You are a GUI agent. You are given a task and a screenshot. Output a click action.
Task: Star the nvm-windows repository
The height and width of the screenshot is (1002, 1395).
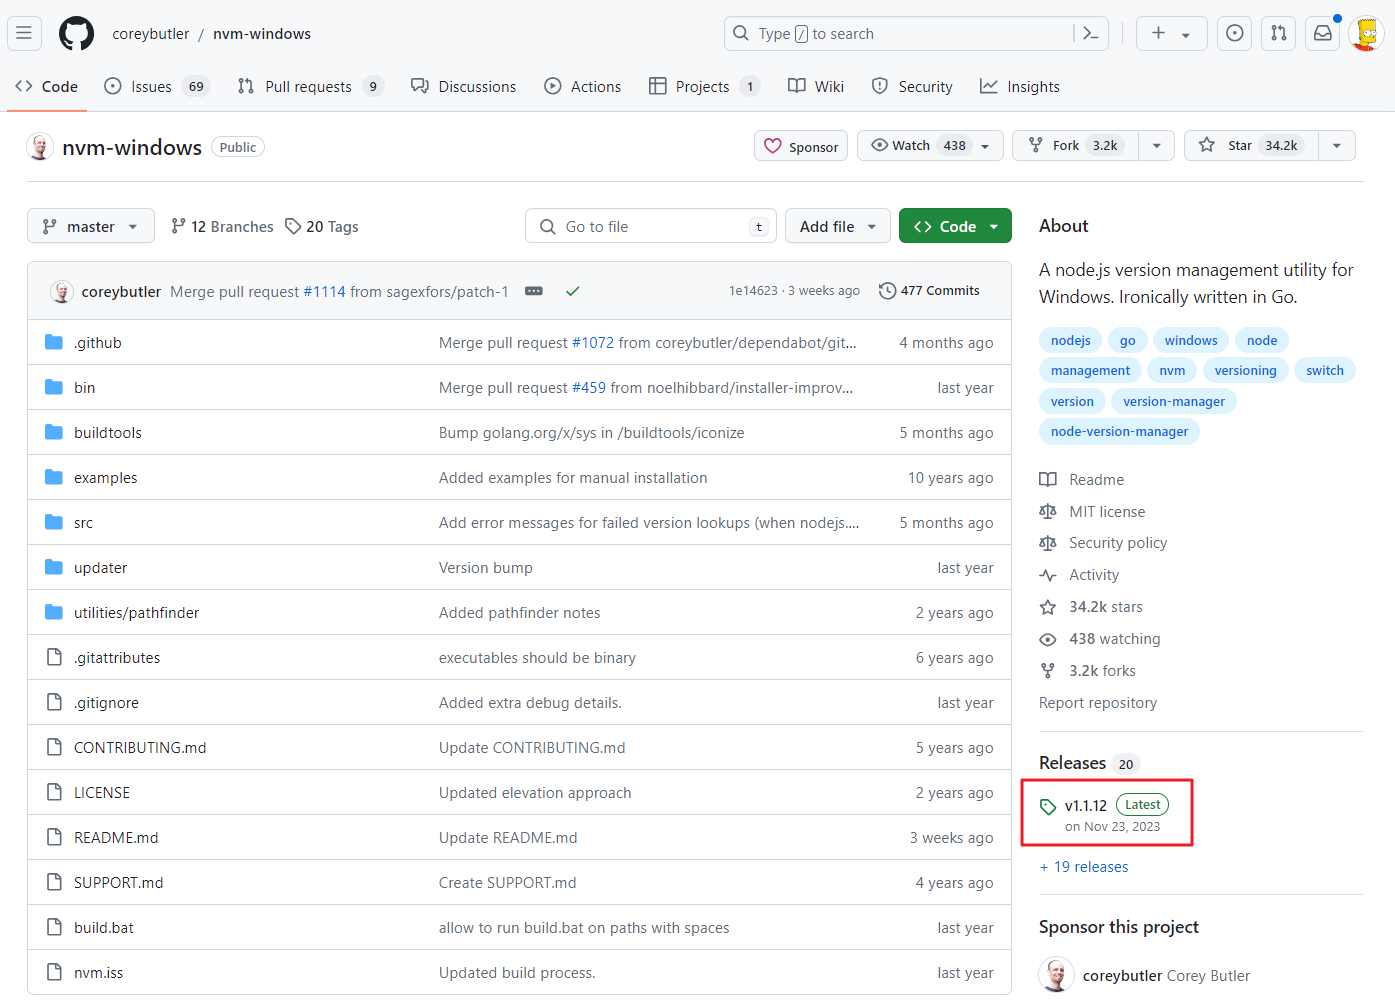(1251, 146)
